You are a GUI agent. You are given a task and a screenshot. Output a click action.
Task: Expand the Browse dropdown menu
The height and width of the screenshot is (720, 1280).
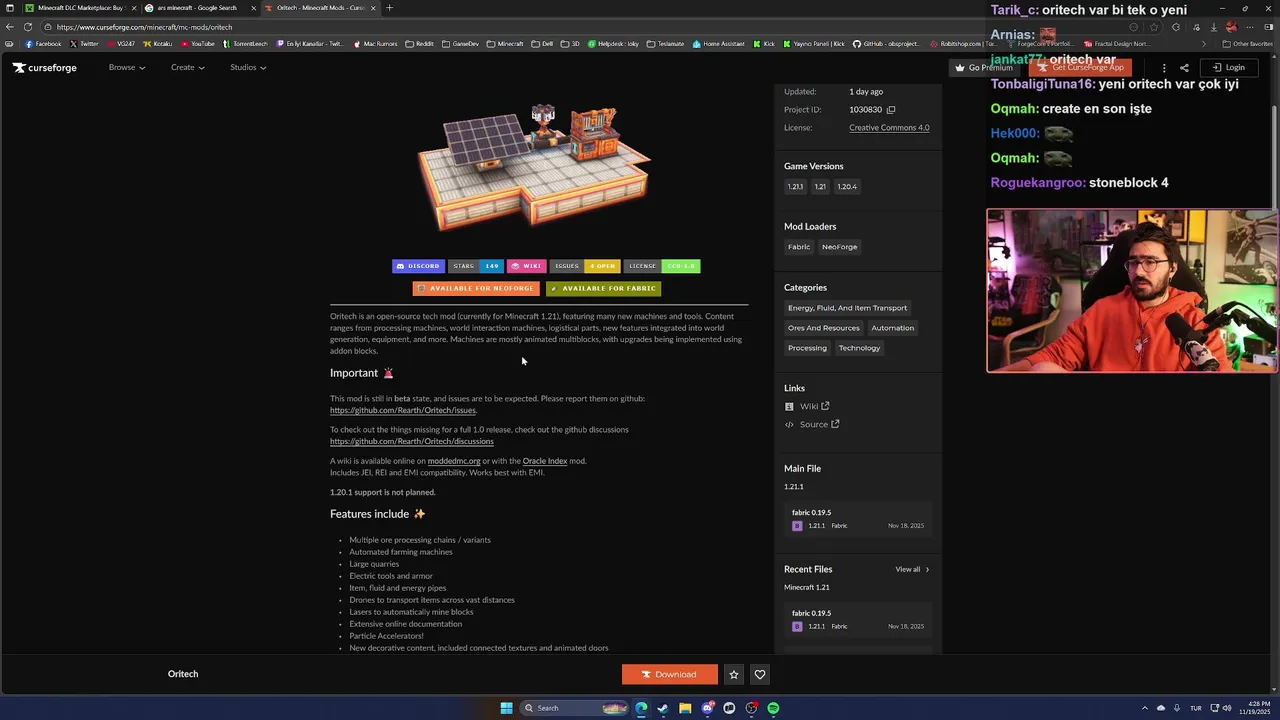(127, 67)
